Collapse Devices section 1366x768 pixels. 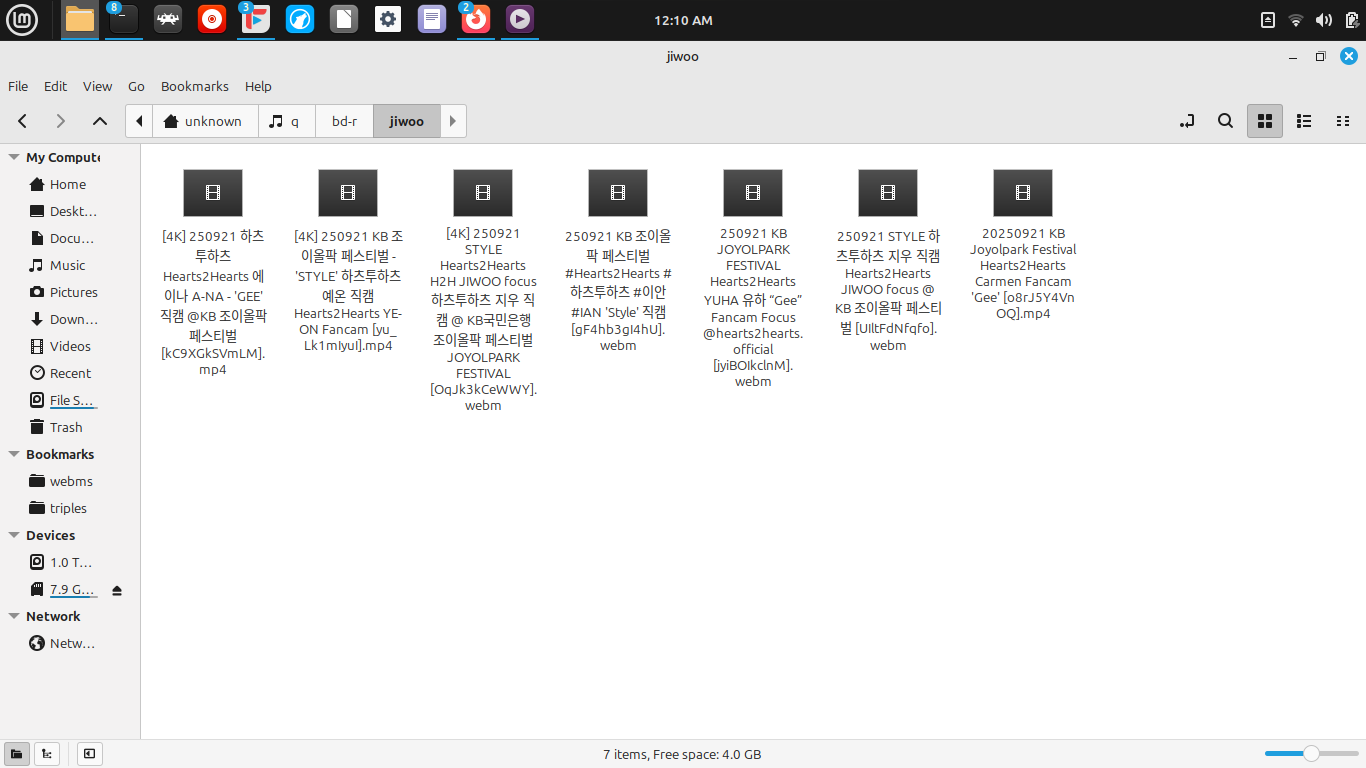point(14,535)
